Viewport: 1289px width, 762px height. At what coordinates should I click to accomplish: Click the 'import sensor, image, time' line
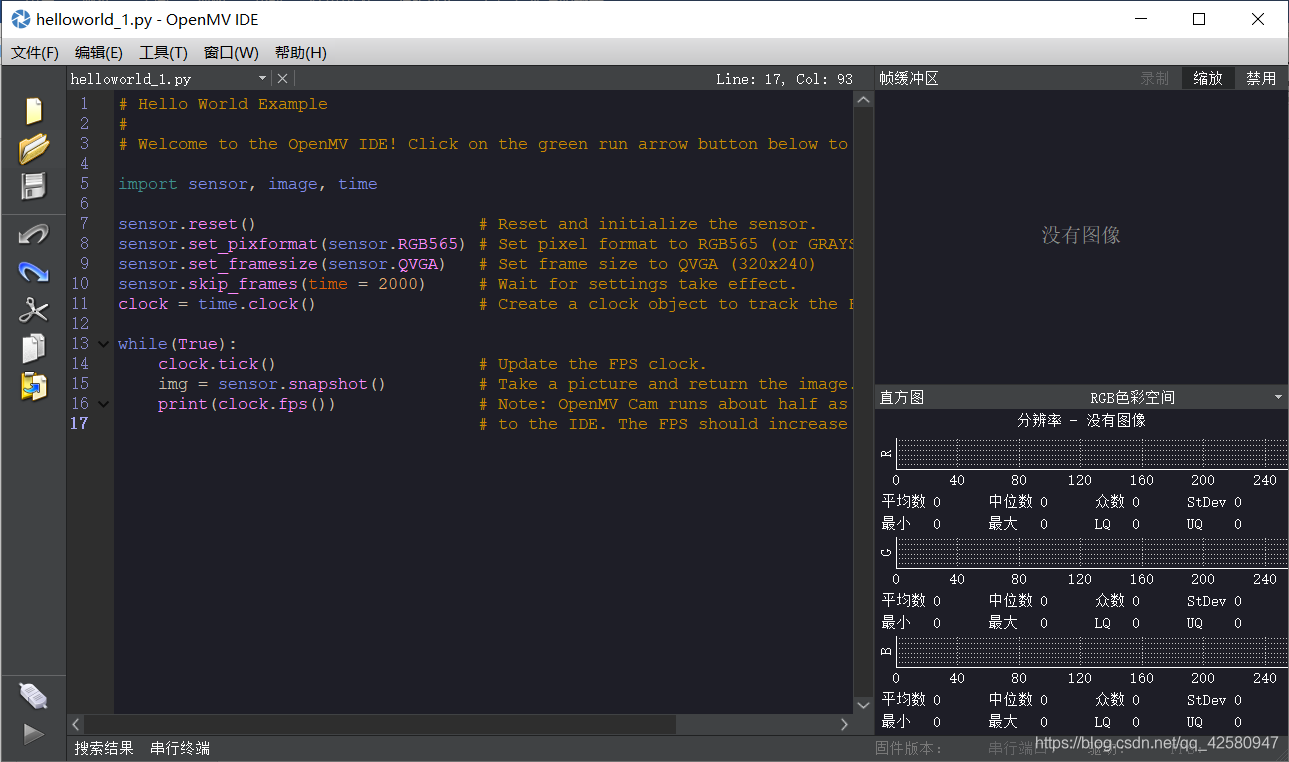coord(248,184)
